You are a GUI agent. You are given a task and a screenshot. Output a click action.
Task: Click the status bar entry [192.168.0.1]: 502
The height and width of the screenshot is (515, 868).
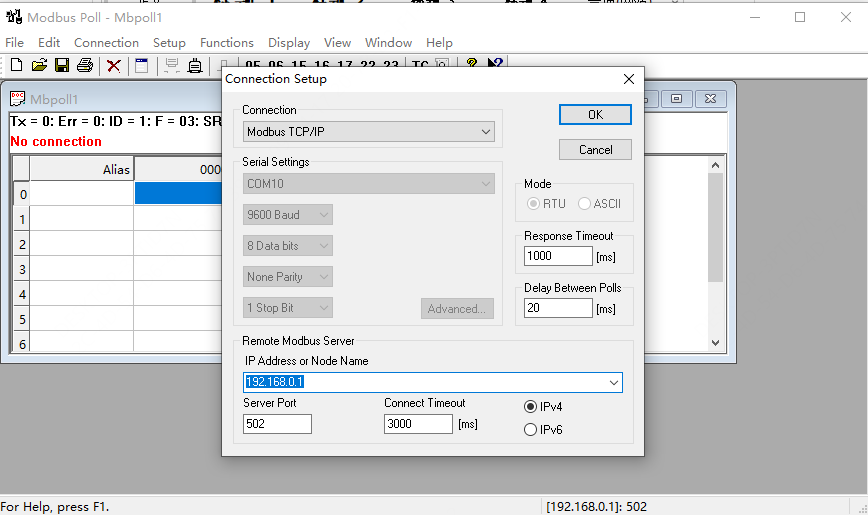tap(596, 507)
